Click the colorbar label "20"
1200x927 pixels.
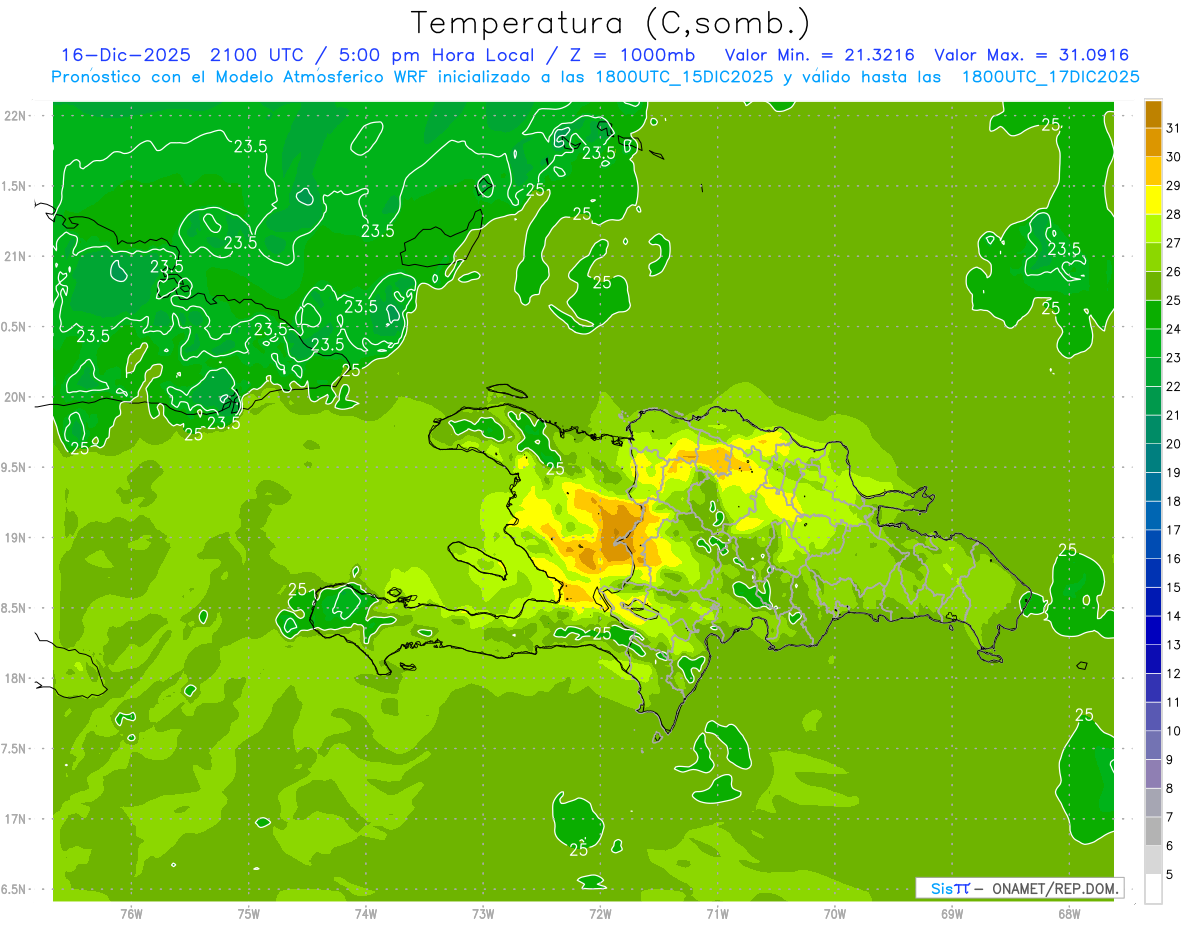(x=1173, y=444)
